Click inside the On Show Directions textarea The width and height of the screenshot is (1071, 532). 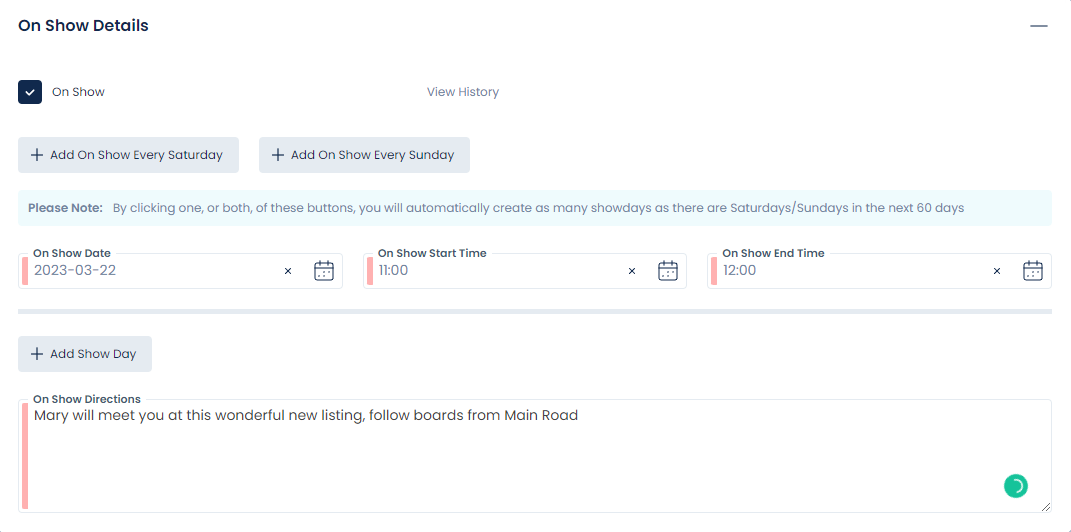click(535, 456)
